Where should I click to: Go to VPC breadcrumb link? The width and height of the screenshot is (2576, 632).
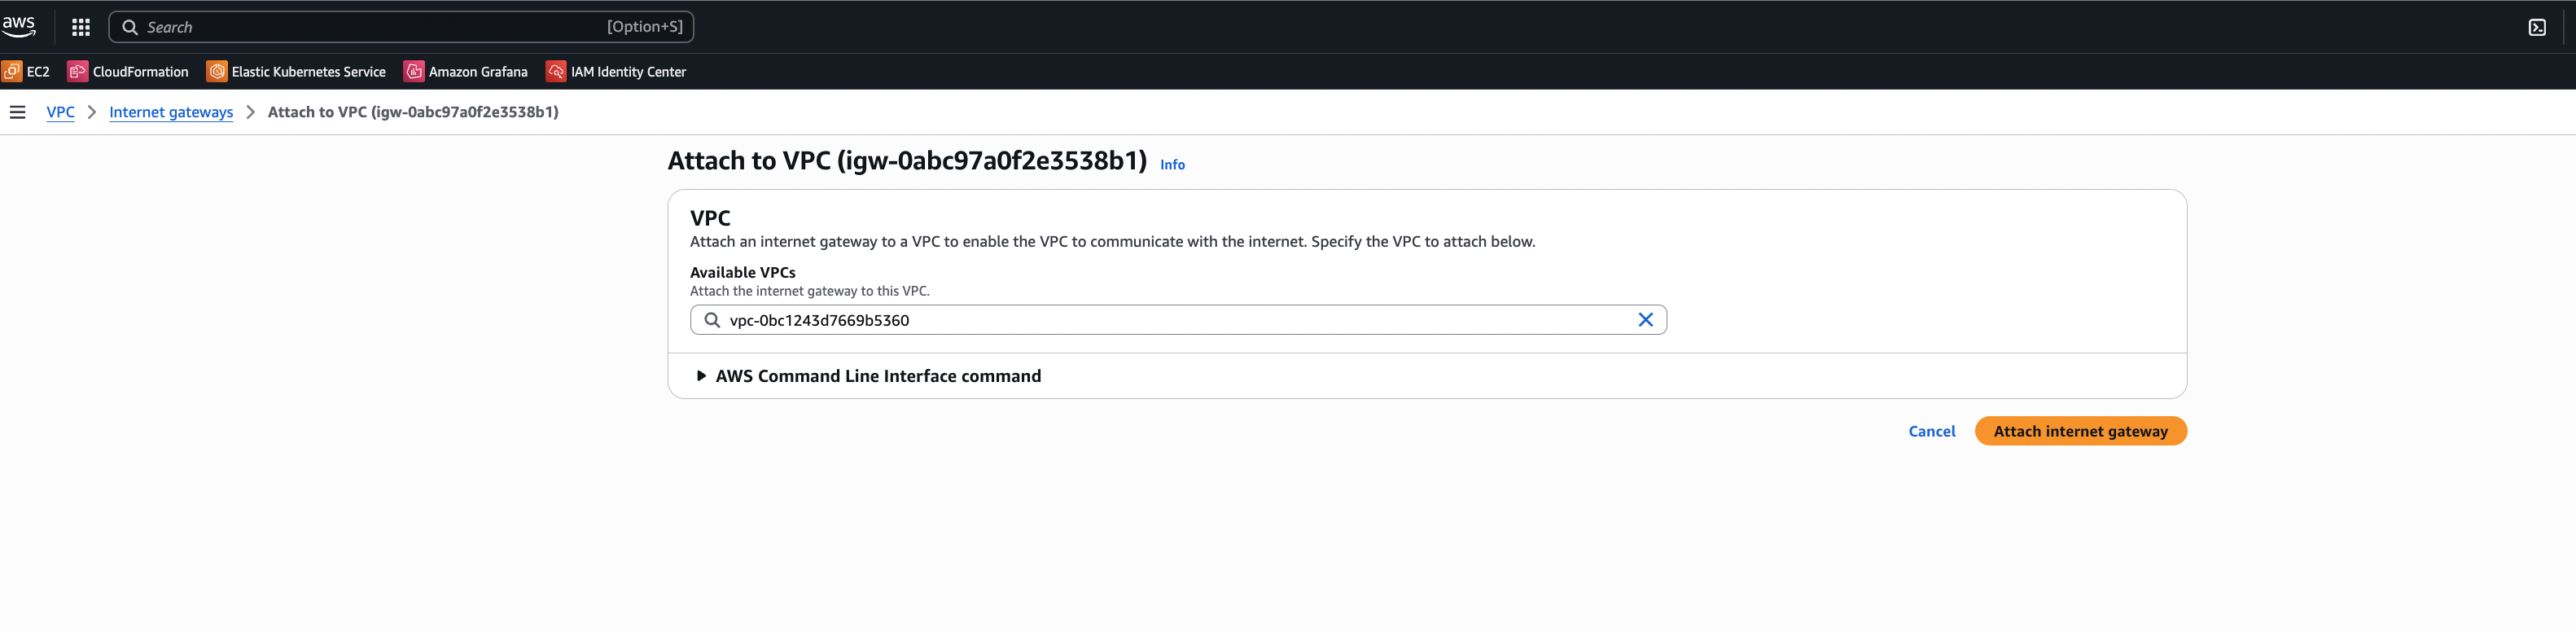click(x=60, y=112)
